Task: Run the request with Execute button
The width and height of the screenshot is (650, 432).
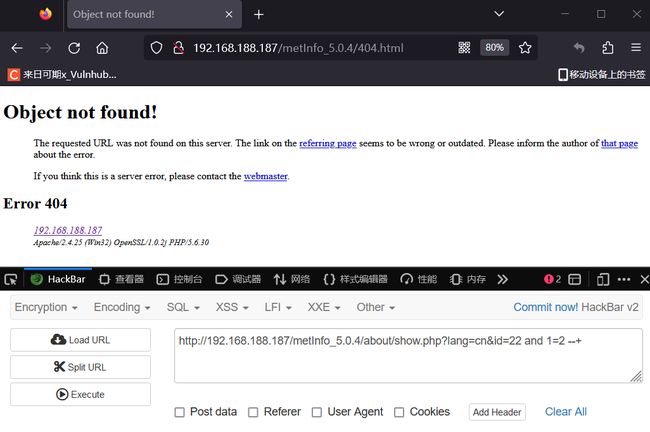Action: pos(80,394)
